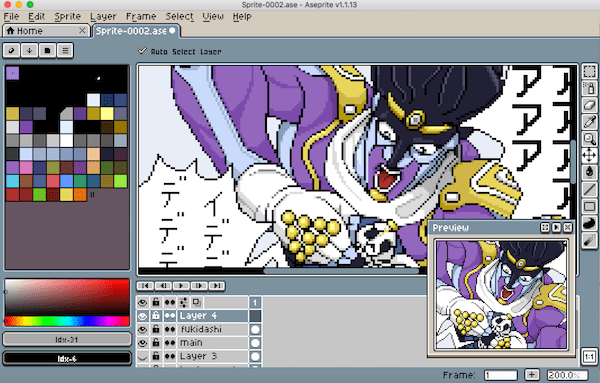Toggle lock for all layers in header

pos(156,303)
